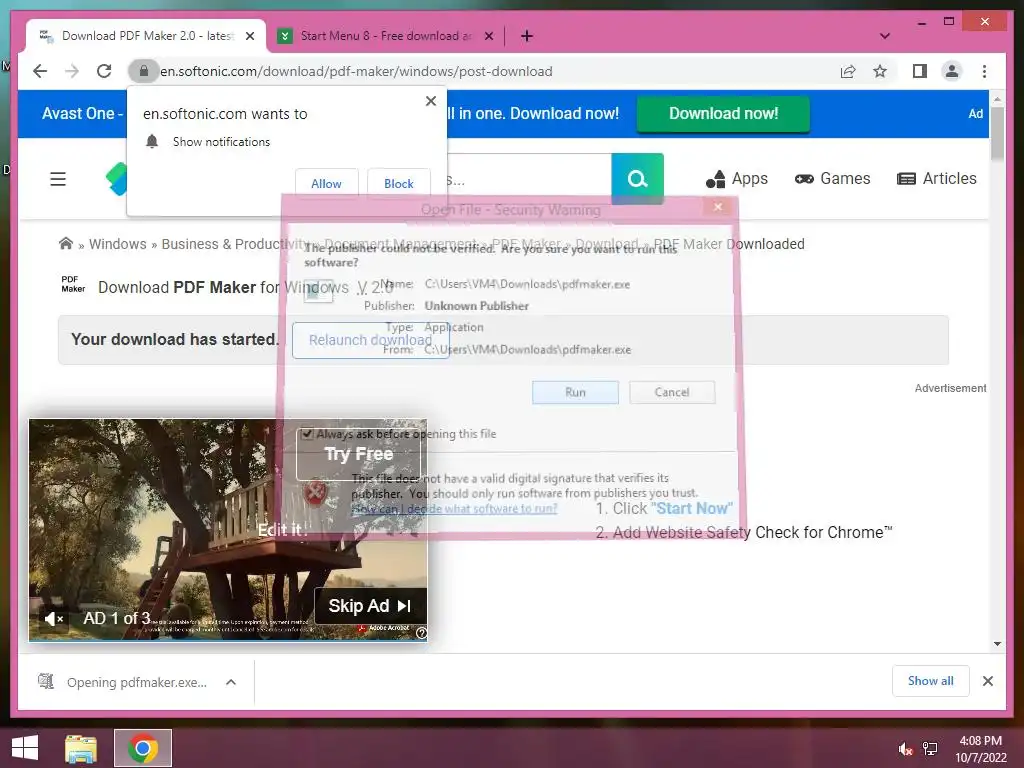Viewport: 1024px width, 768px height.
Task: Click the address bar URL
Action: [x=356, y=71]
